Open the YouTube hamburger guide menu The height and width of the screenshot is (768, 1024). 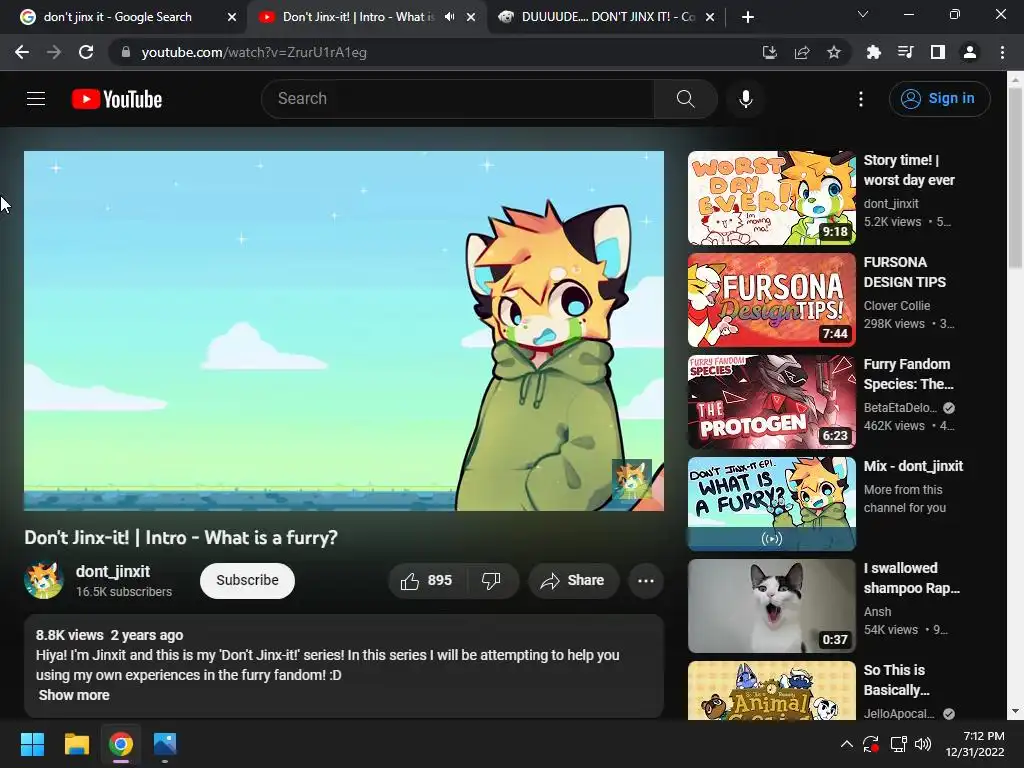pyautogui.click(x=36, y=99)
